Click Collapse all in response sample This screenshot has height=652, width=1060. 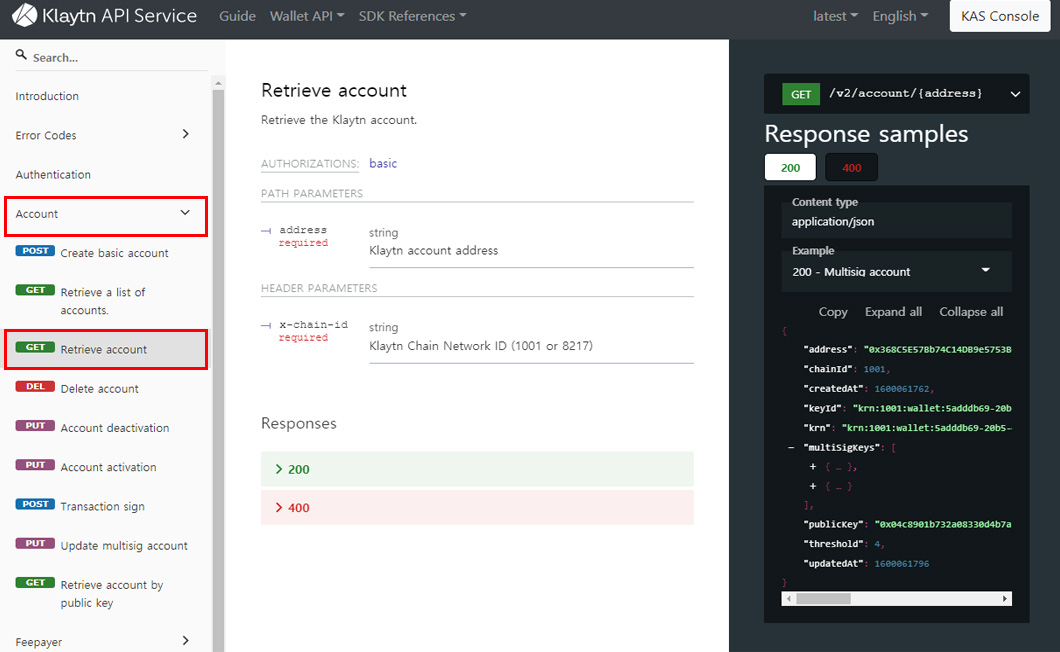[971, 312]
